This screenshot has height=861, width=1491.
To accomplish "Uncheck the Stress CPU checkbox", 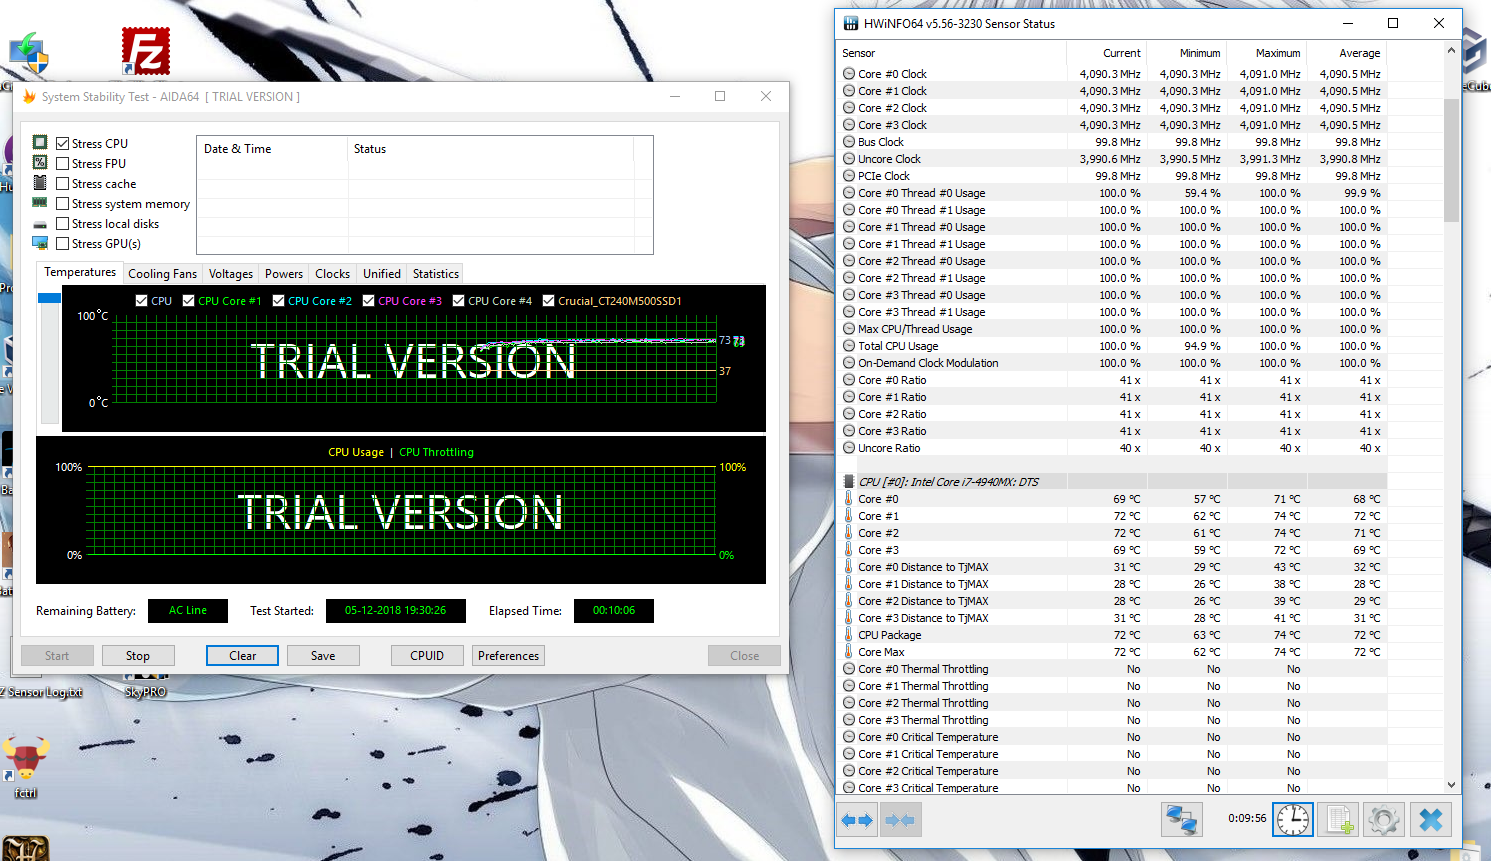I will click(63, 144).
